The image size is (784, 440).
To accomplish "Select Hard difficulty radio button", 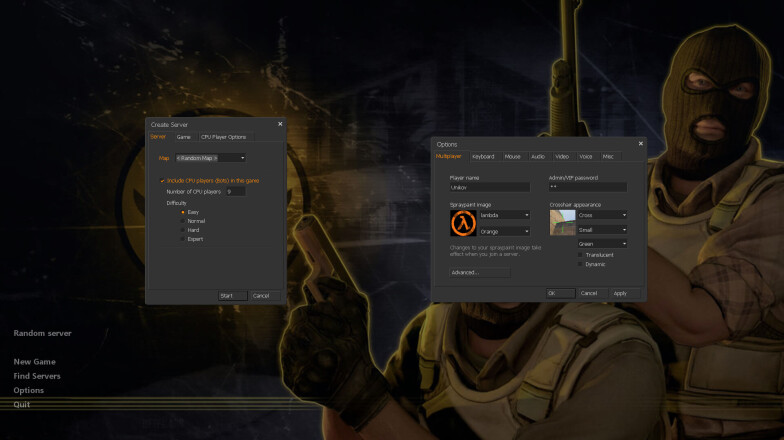I will coord(182,230).
